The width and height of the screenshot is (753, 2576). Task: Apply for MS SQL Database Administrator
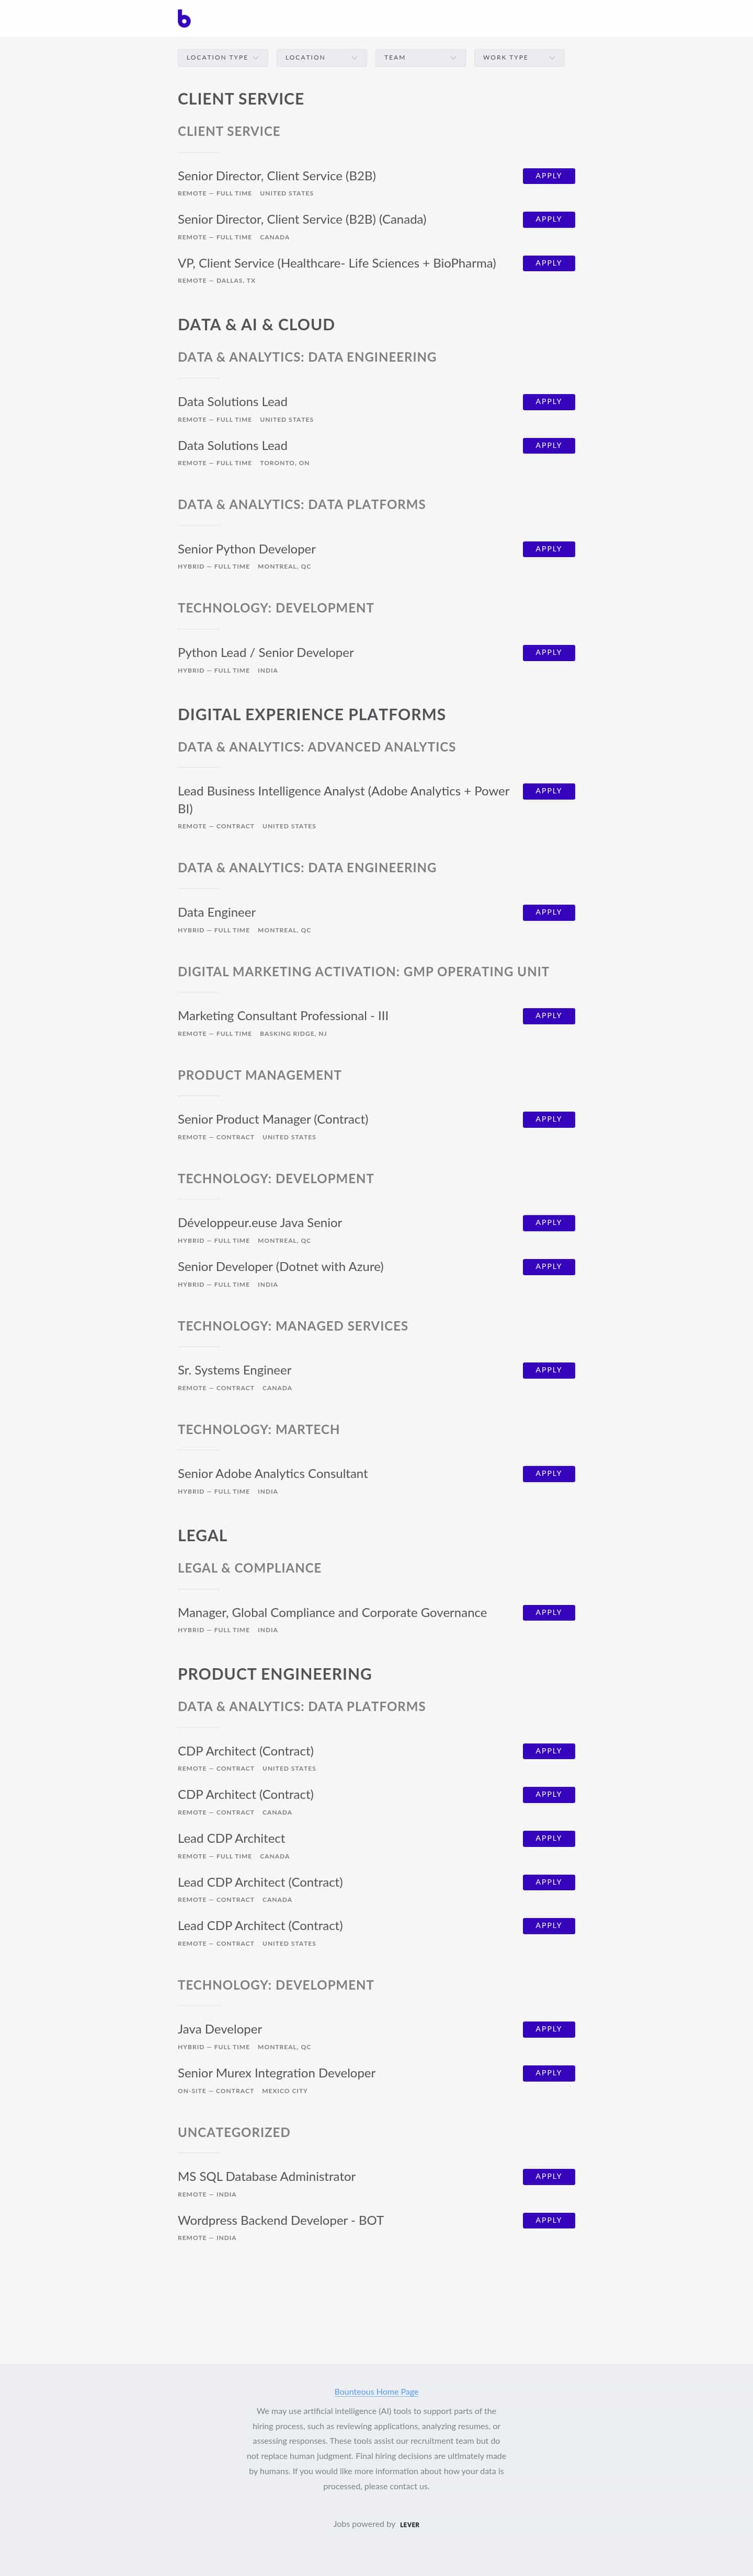pyautogui.click(x=548, y=2176)
